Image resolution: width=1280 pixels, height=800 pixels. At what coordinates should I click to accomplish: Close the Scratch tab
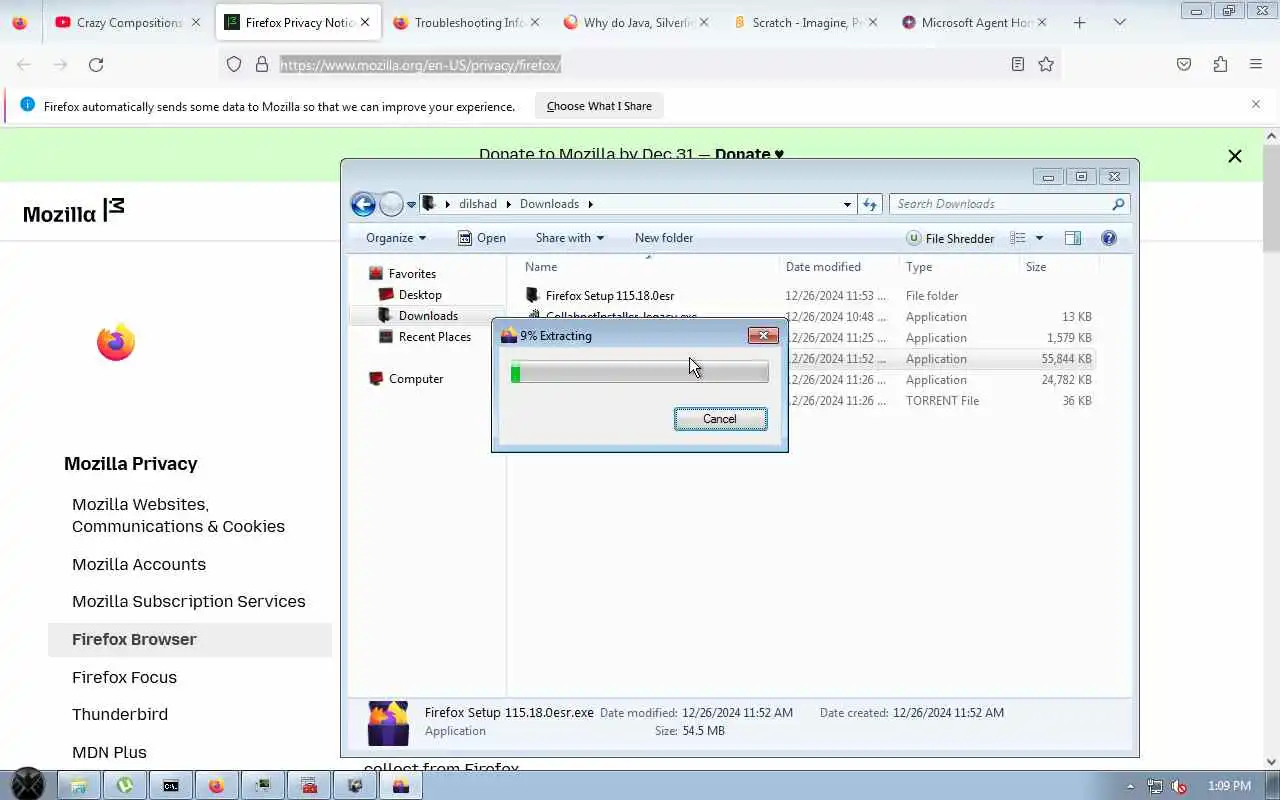tap(873, 22)
